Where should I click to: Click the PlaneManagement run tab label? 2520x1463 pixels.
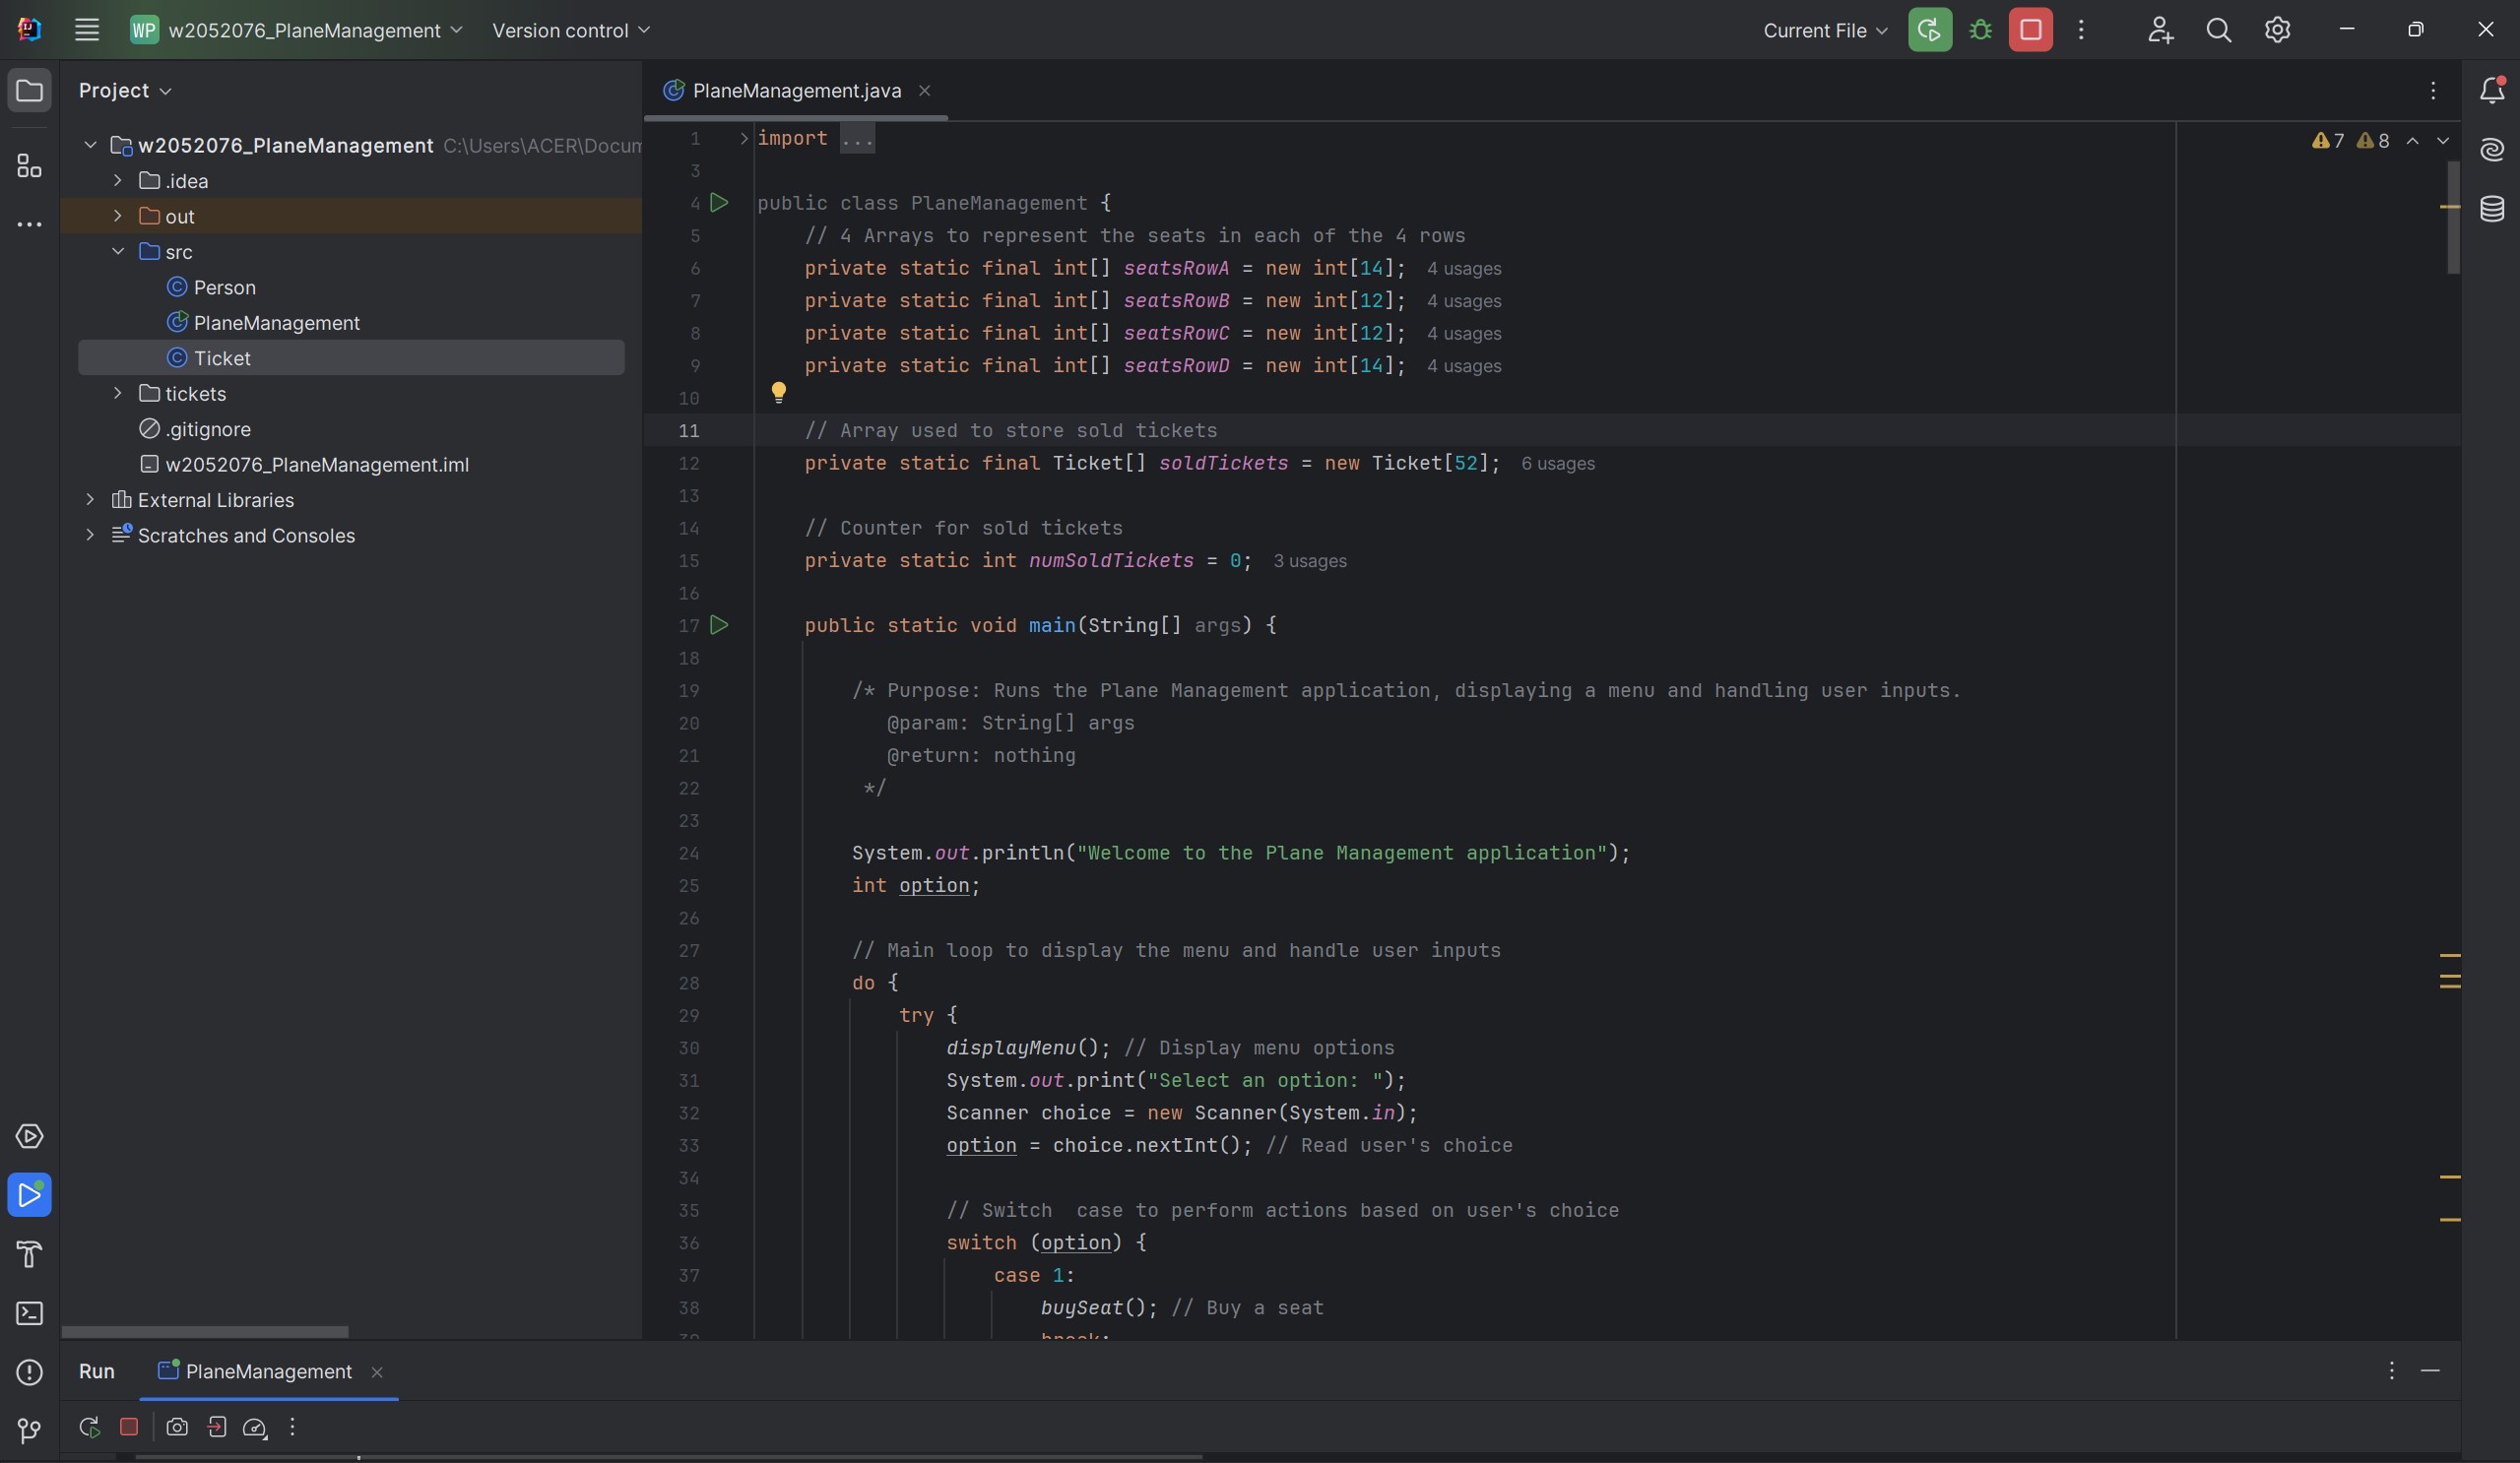pos(268,1370)
